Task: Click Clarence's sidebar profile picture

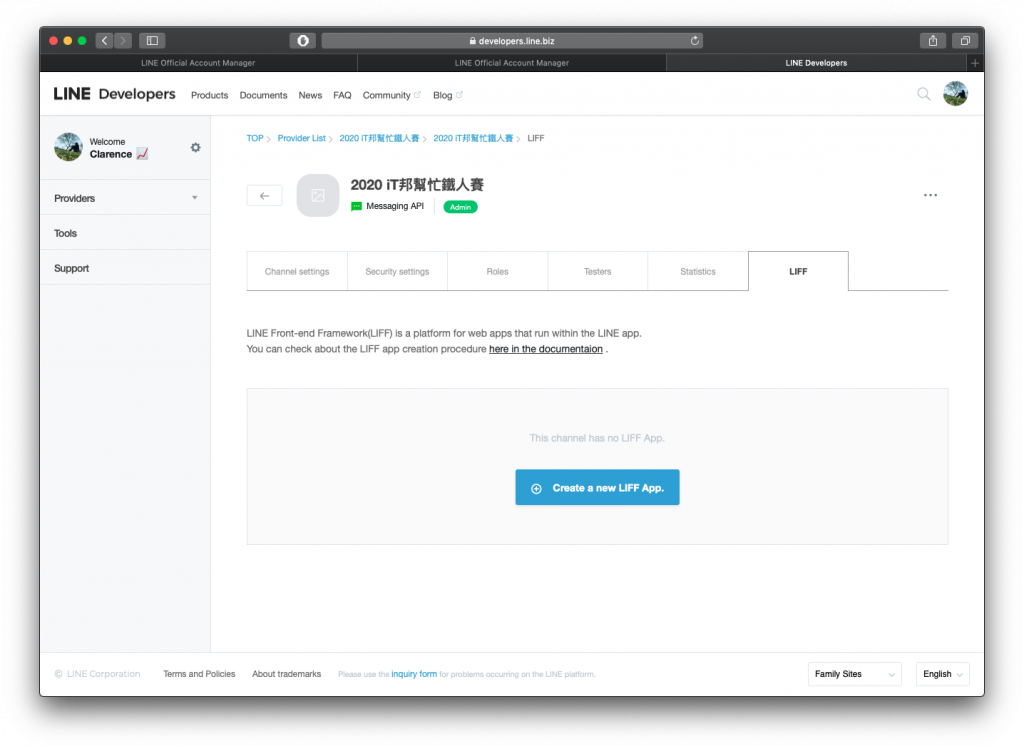Action: point(69,147)
